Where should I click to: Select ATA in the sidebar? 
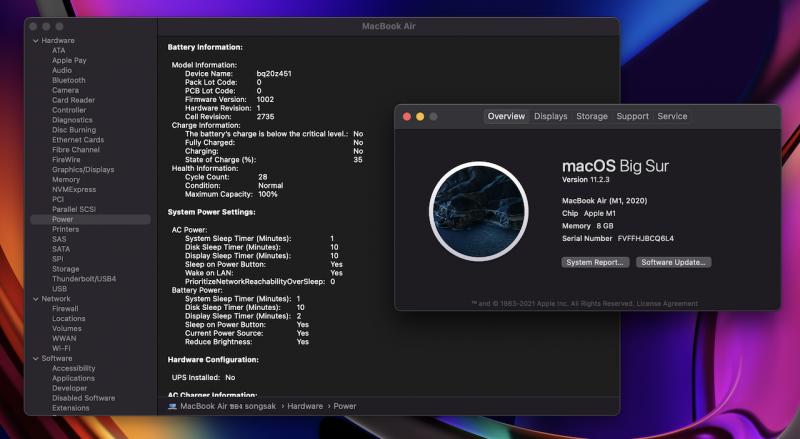pyautogui.click(x=59, y=51)
